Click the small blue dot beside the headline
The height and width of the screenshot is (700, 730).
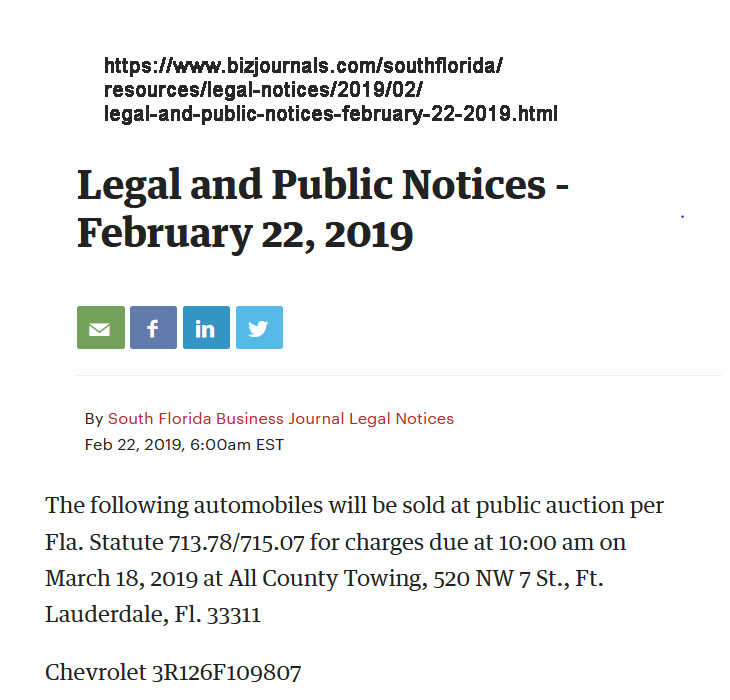(x=682, y=216)
